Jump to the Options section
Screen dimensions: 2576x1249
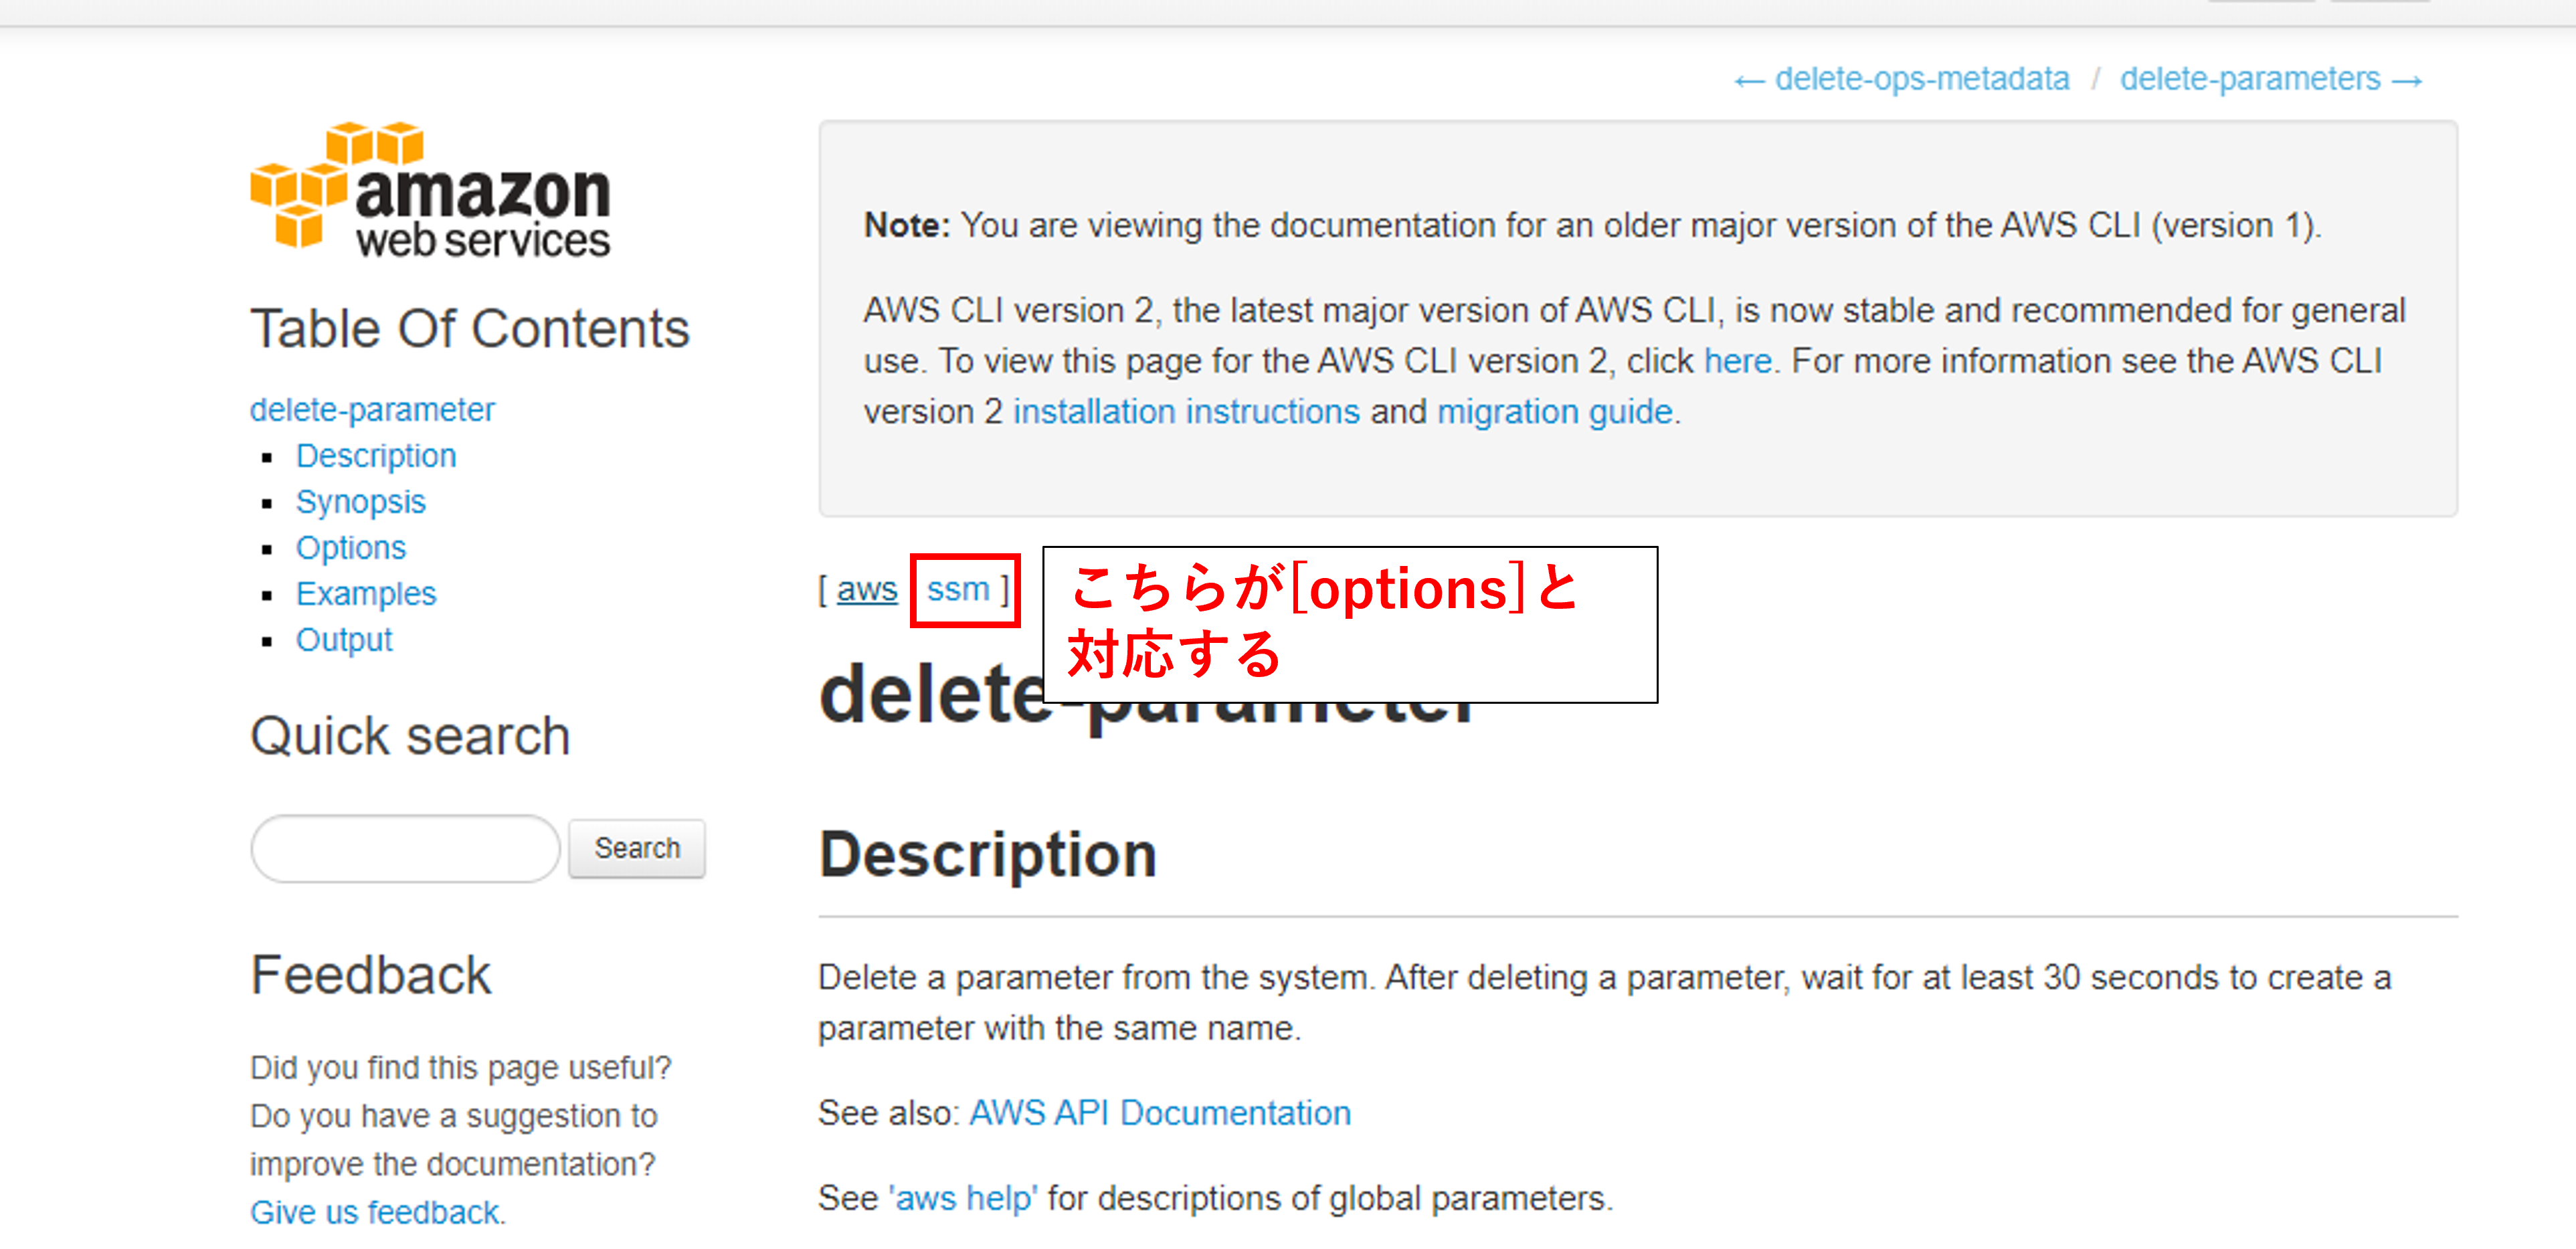(350, 547)
